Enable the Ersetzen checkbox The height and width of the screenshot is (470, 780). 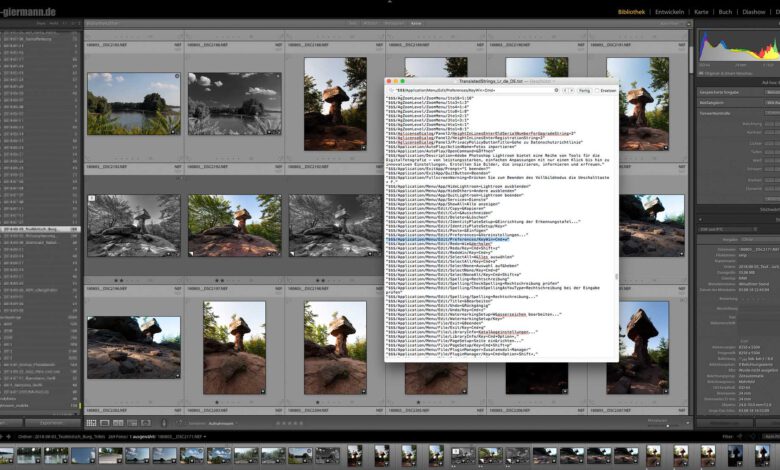(598, 90)
